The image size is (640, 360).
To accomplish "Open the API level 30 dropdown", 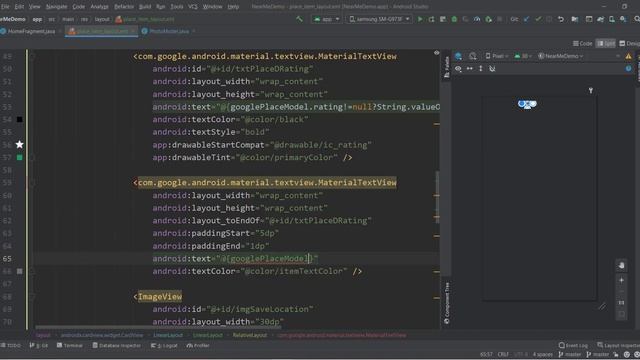I will [522, 56].
